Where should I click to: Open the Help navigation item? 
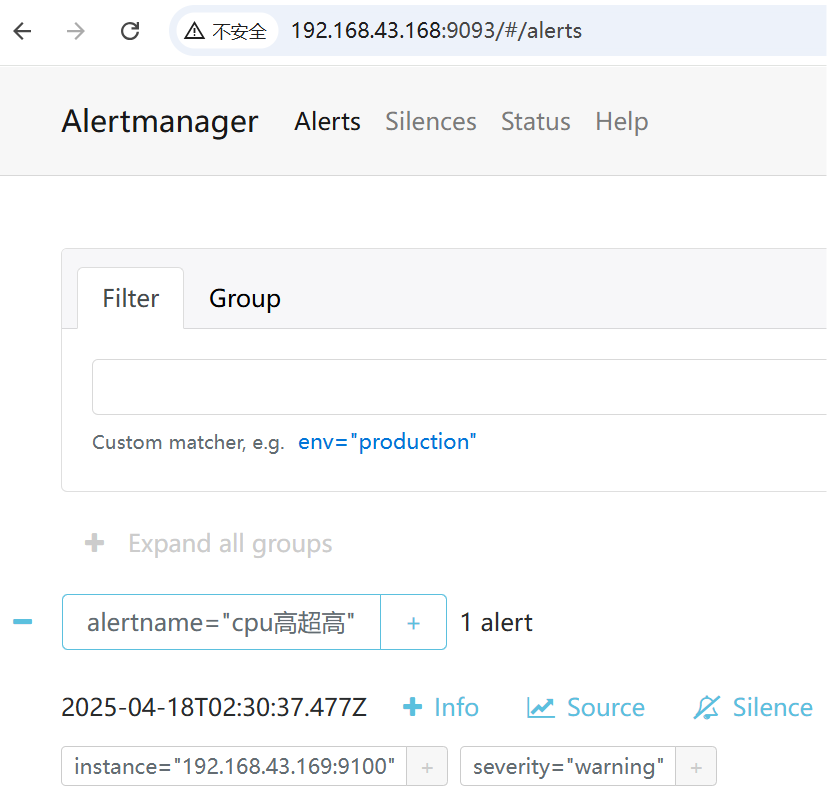point(621,121)
